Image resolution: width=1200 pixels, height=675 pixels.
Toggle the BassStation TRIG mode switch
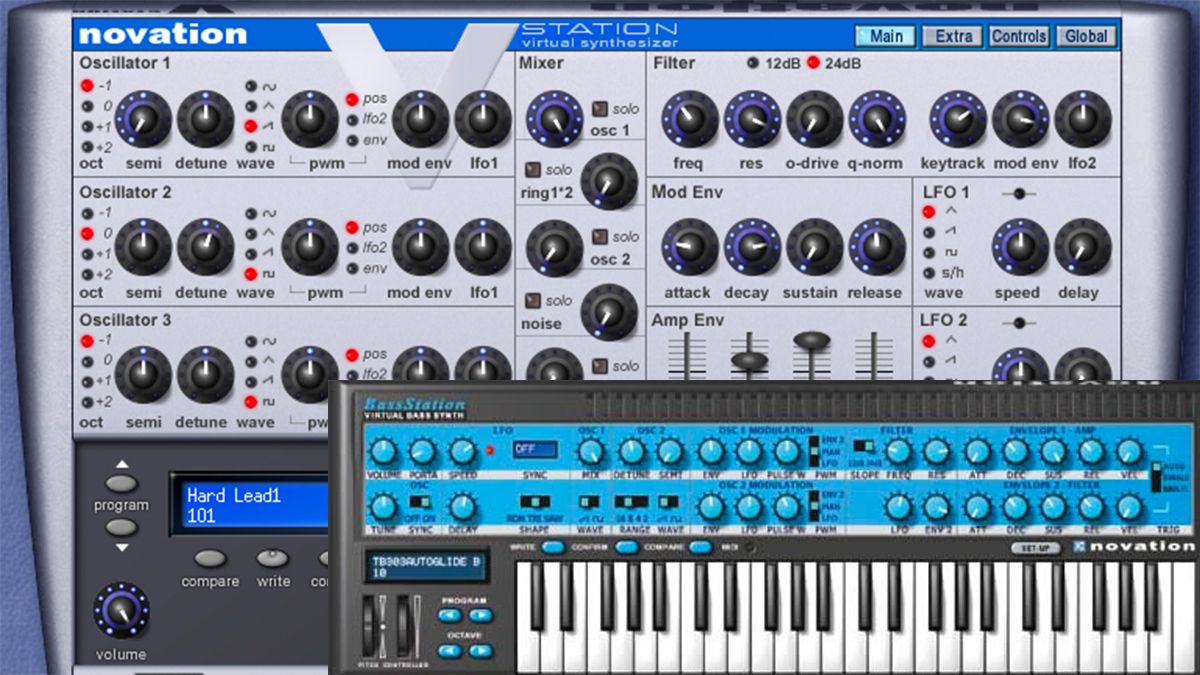click(1158, 477)
